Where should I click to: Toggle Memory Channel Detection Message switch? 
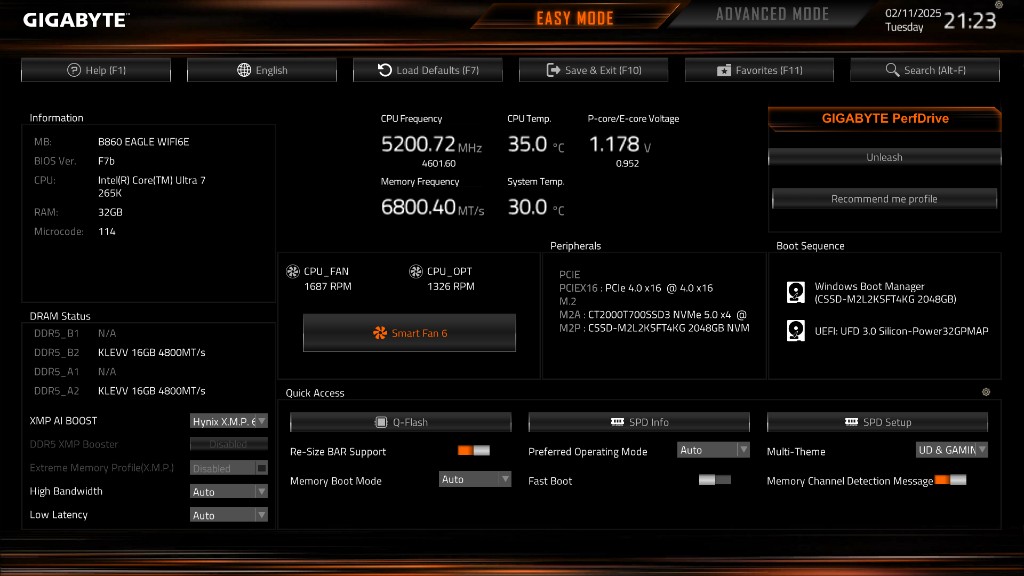click(950, 480)
